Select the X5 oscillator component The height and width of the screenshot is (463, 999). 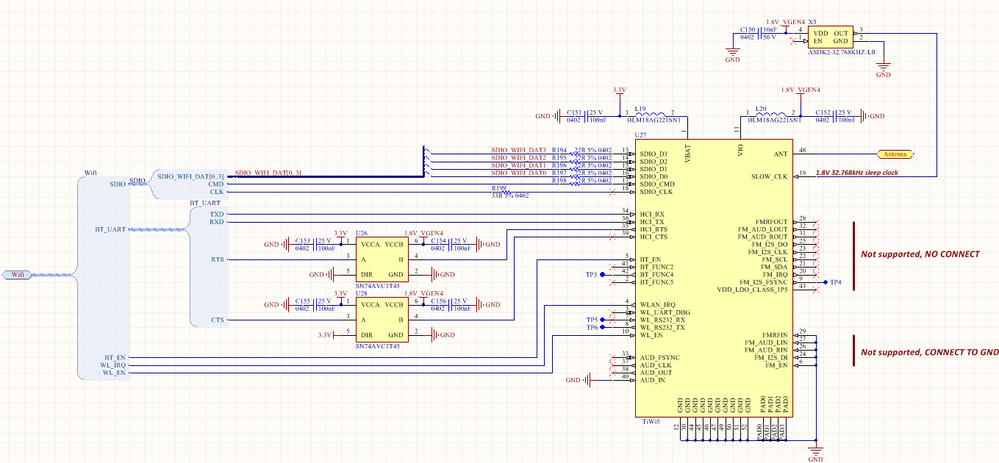pos(831,38)
